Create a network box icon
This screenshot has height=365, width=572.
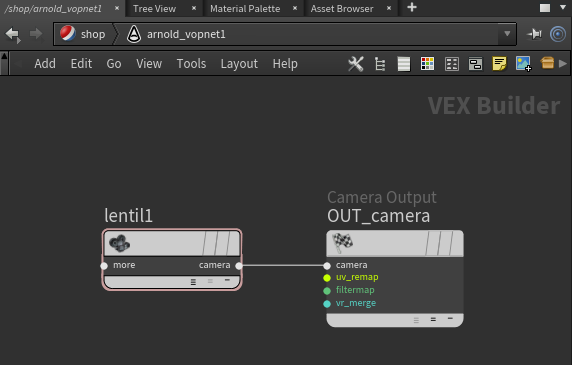click(475, 64)
